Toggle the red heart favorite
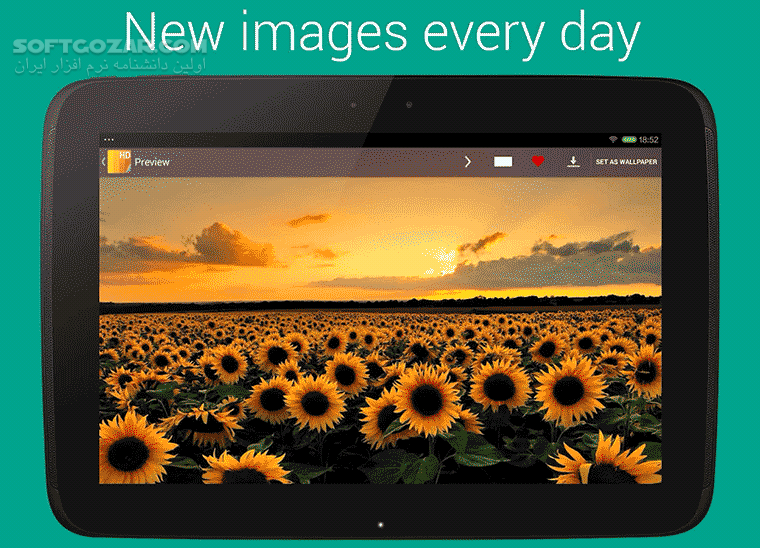760x548 pixels. (538, 161)
